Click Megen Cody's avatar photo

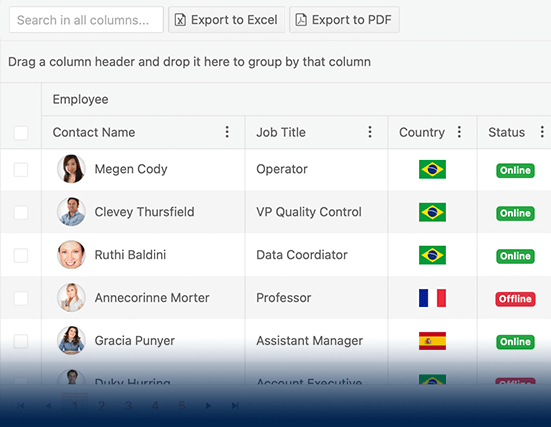[x=71, y=169]
